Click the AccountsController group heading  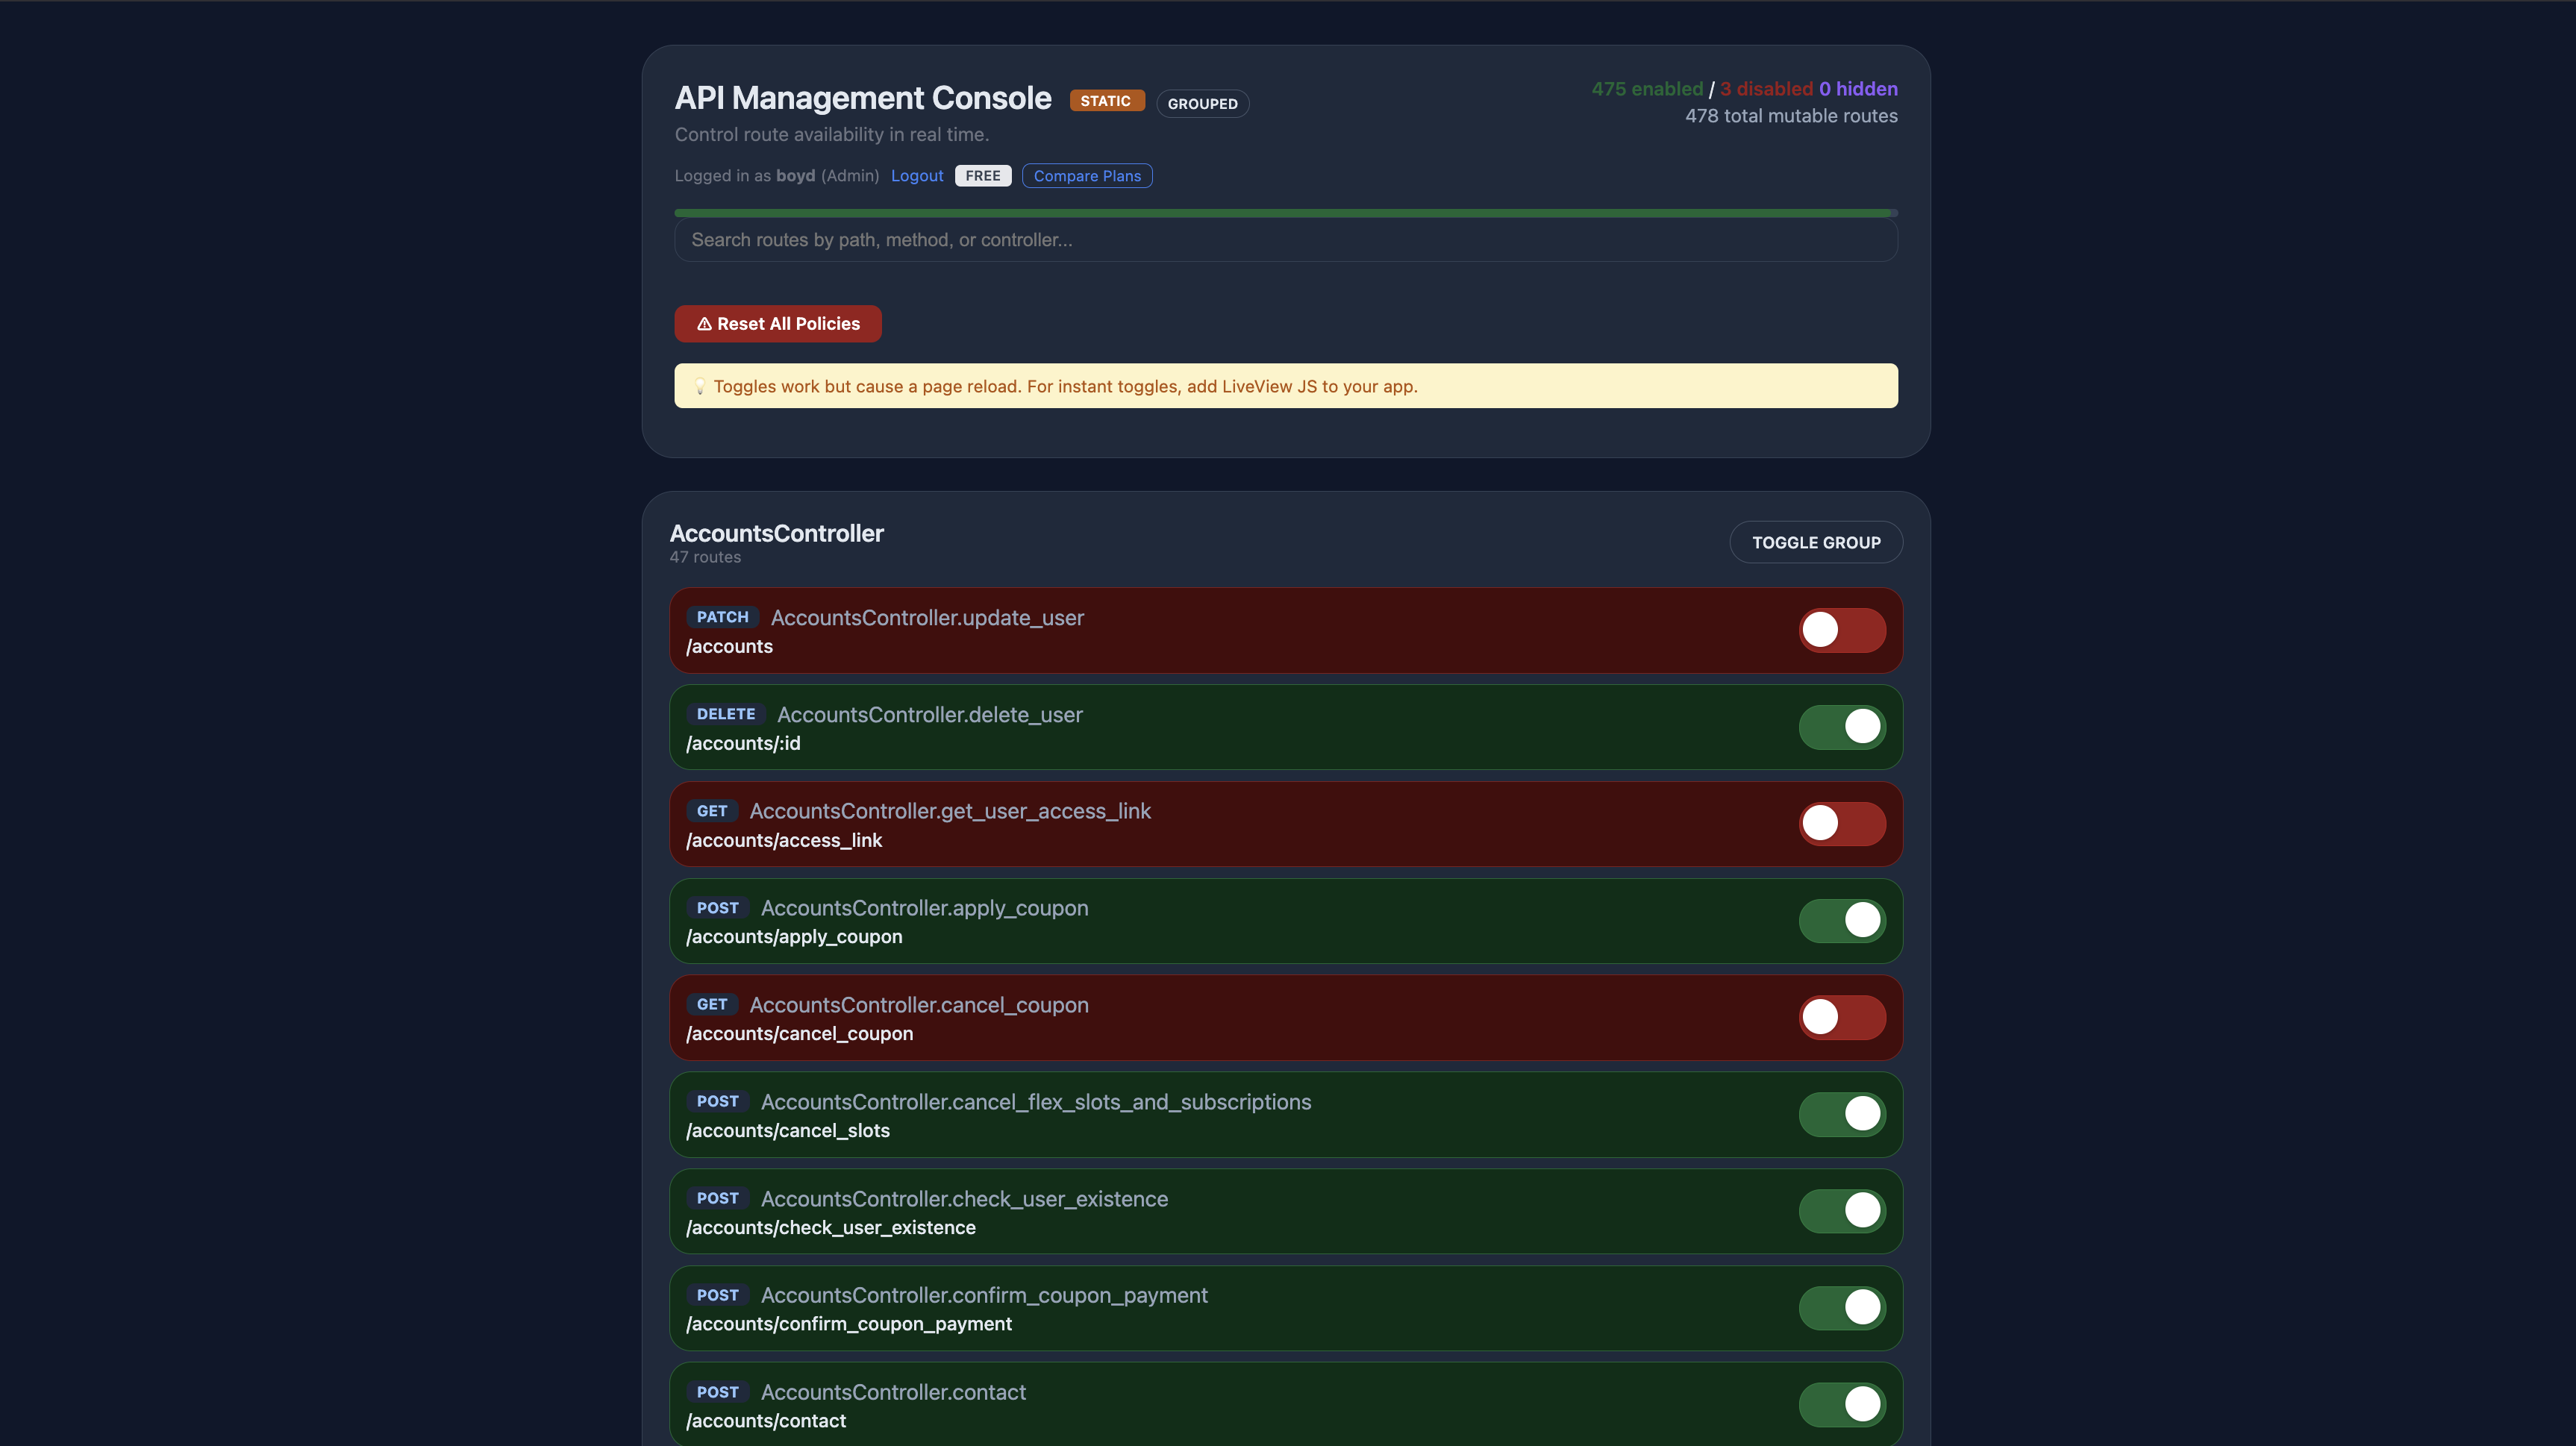pyautogui.click(x=776, y=533)
